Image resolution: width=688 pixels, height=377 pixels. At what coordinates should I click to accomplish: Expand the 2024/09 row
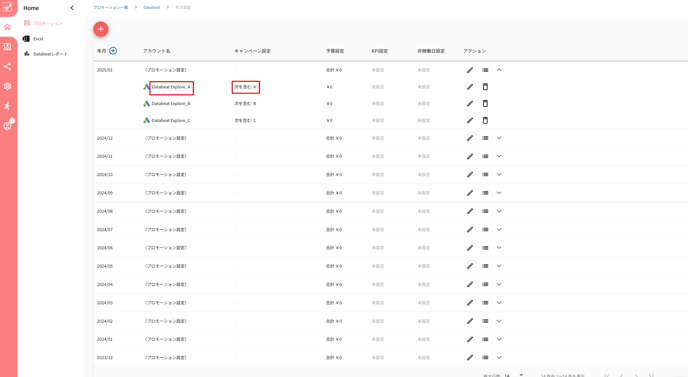[499, 193]
